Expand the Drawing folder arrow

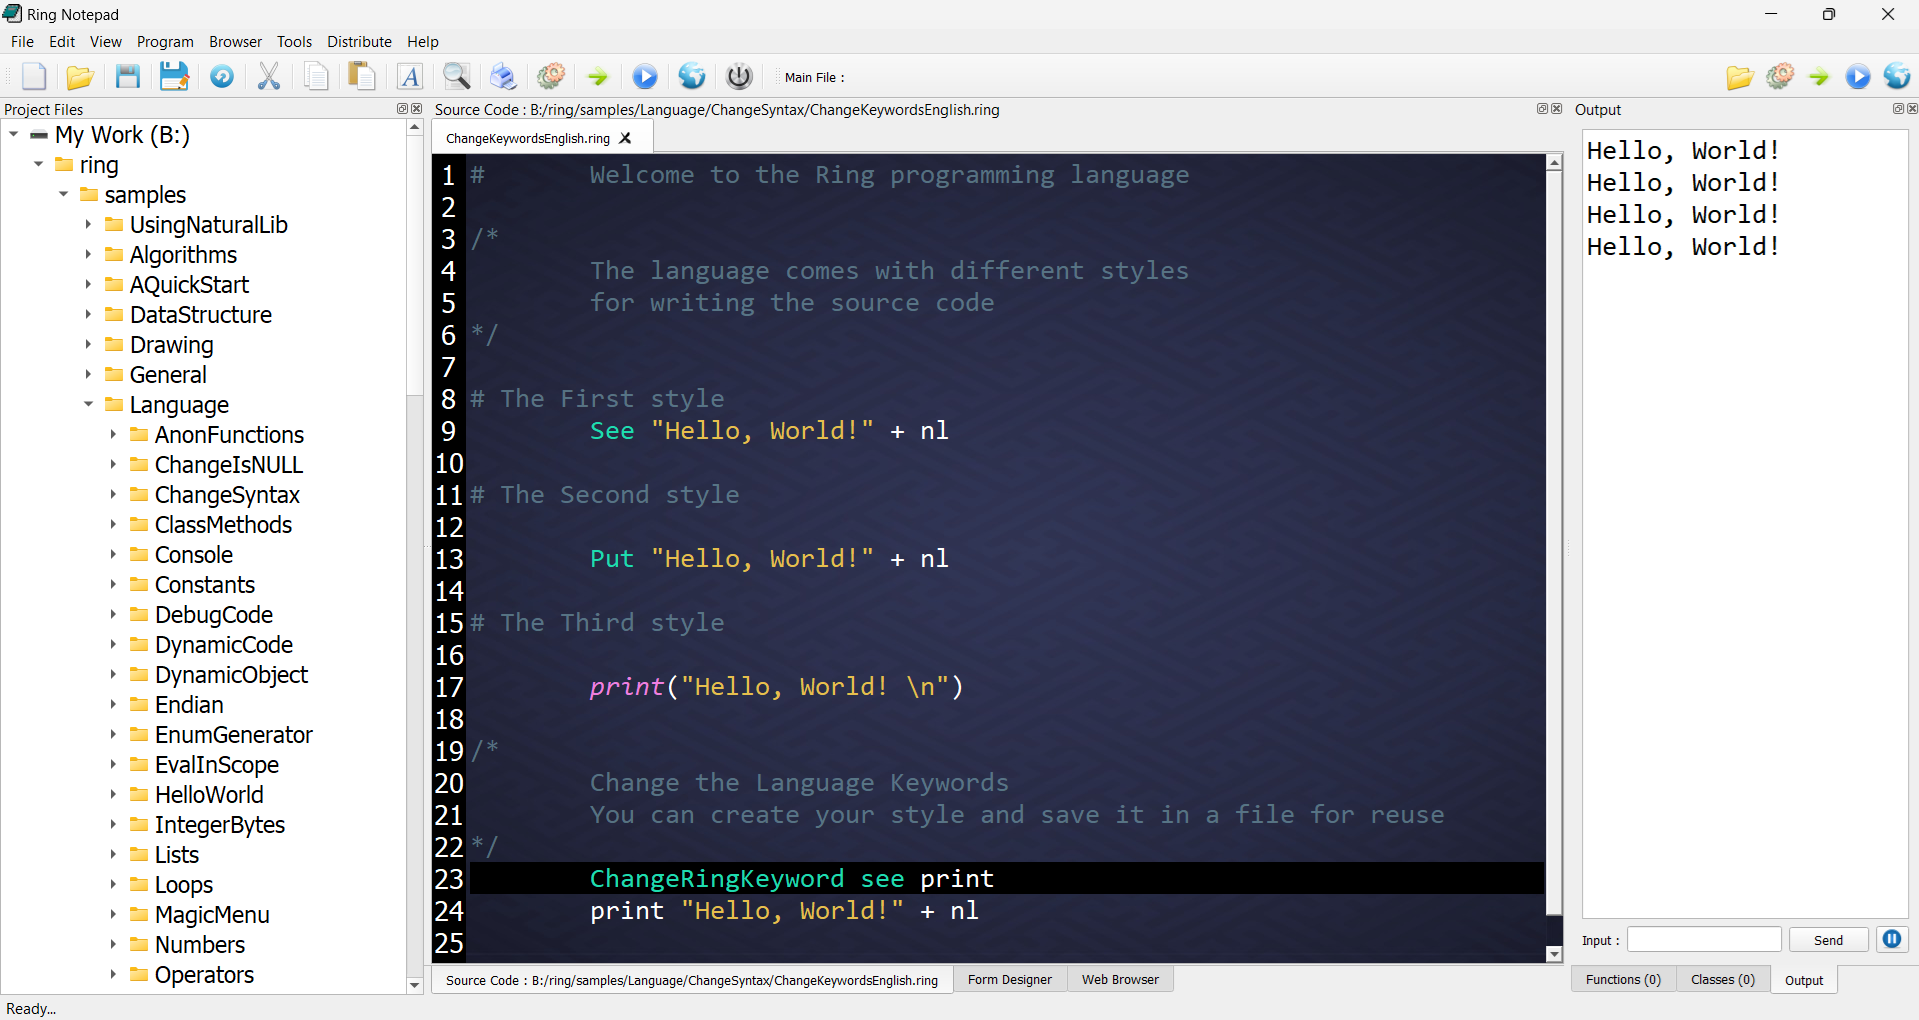pos(88,344)
